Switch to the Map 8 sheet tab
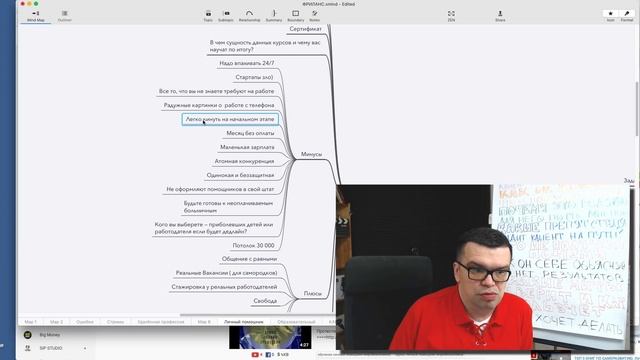The image size is (640, 360). tap(204, 322)
